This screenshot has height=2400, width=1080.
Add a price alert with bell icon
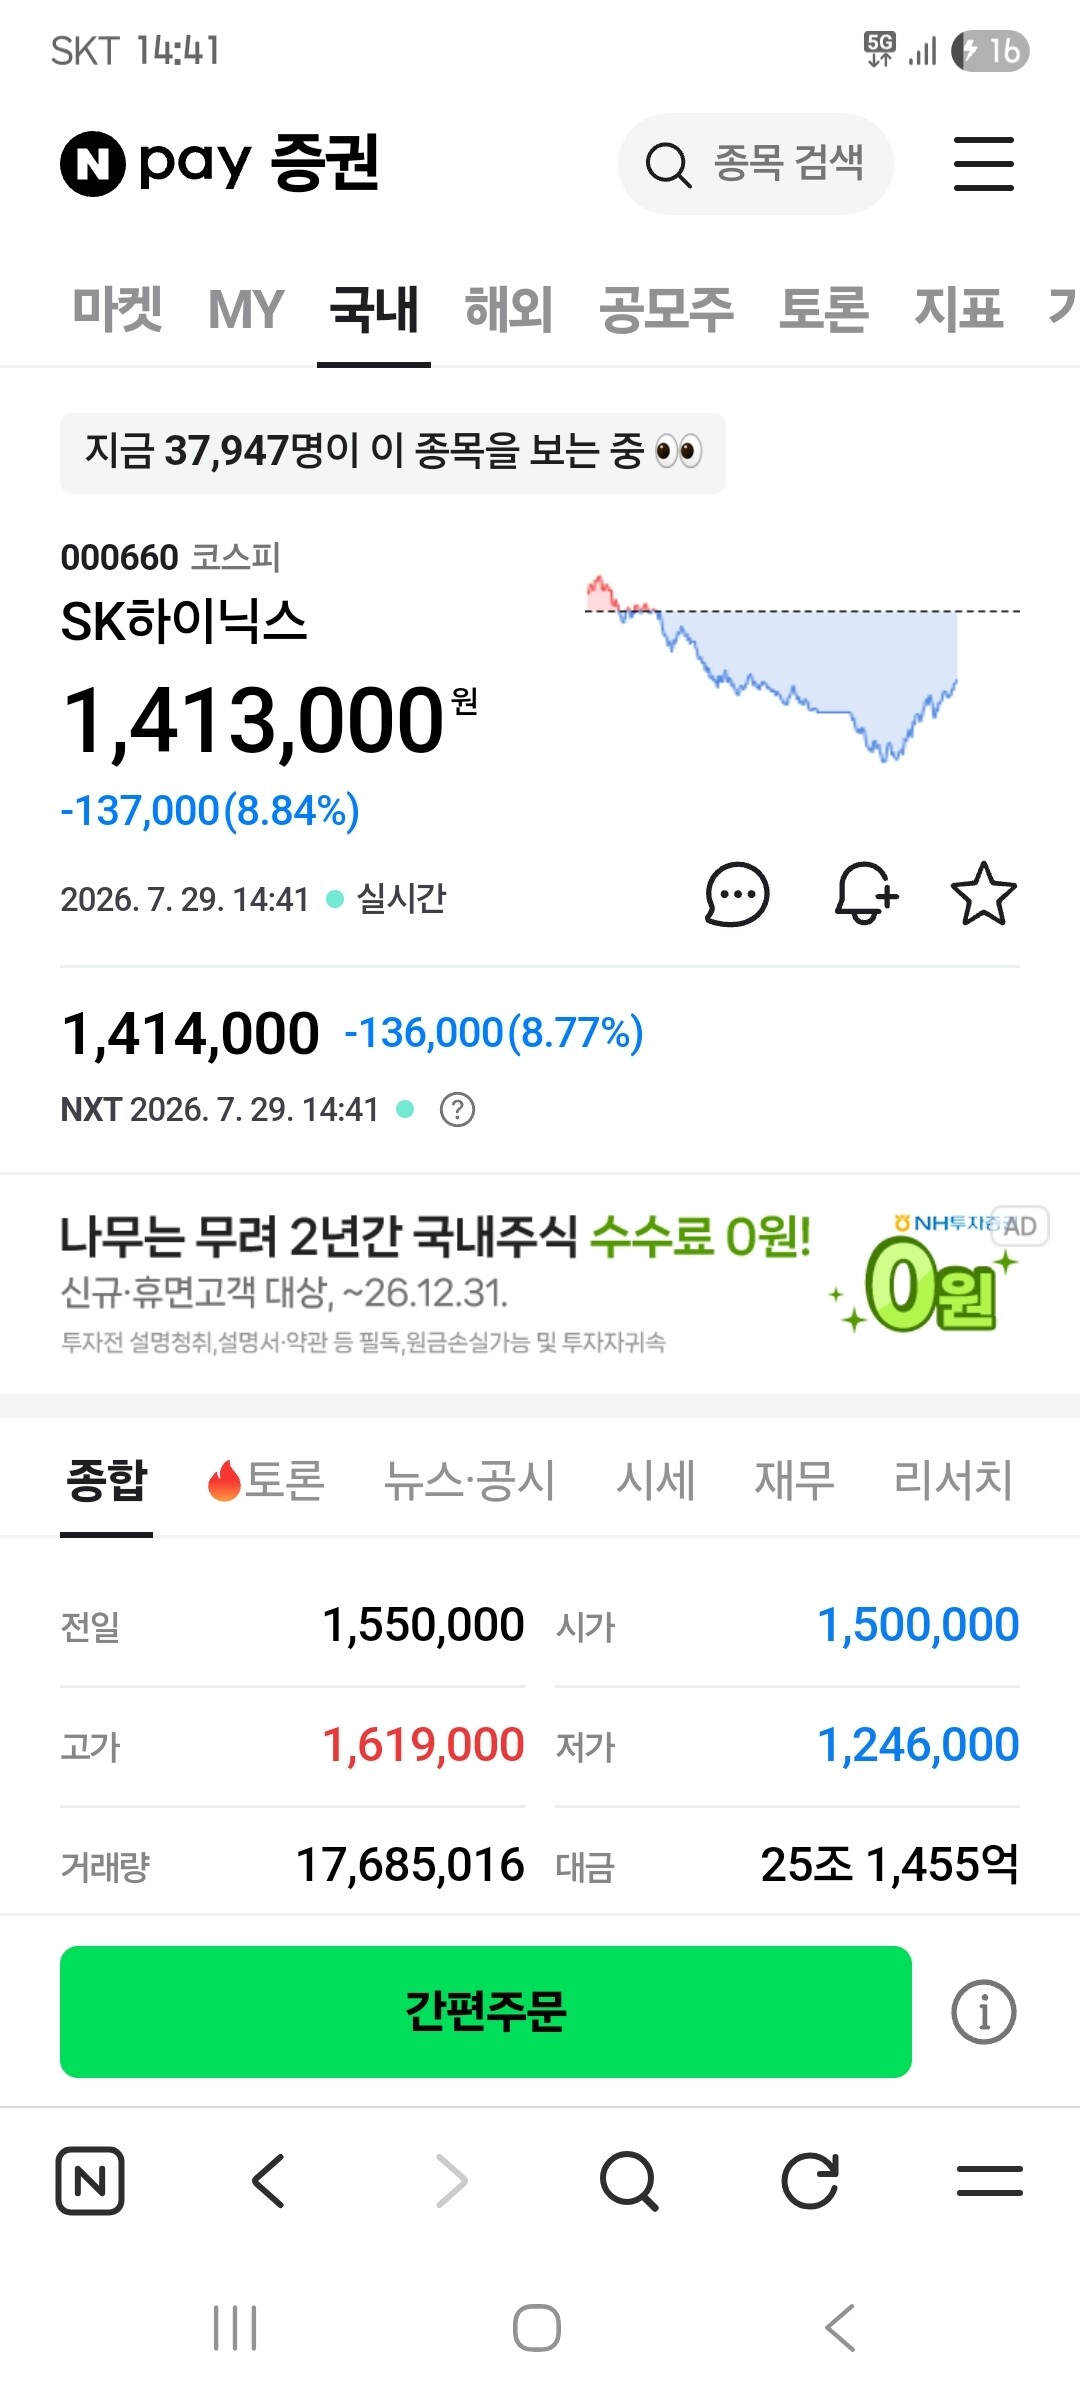tap(866, 893)
